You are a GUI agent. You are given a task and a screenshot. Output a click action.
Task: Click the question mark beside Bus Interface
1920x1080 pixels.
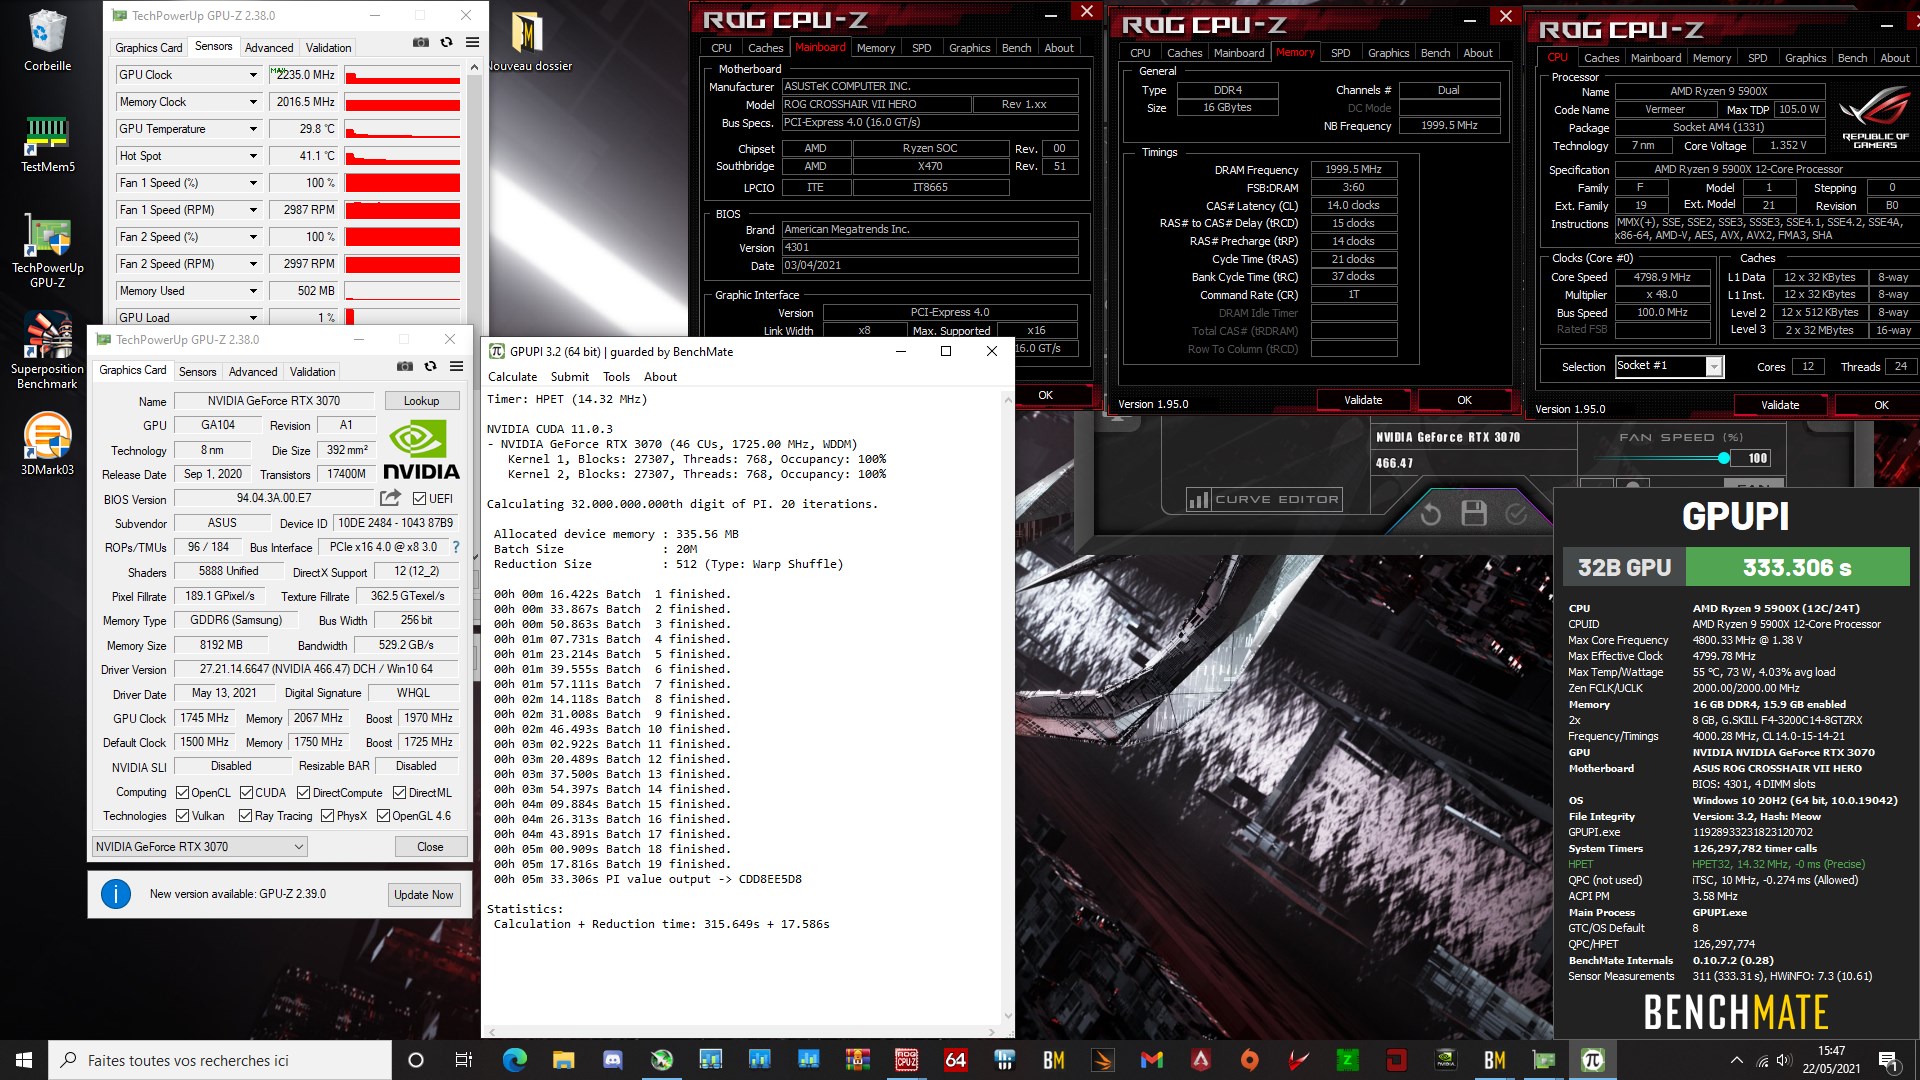click(456, 547)
